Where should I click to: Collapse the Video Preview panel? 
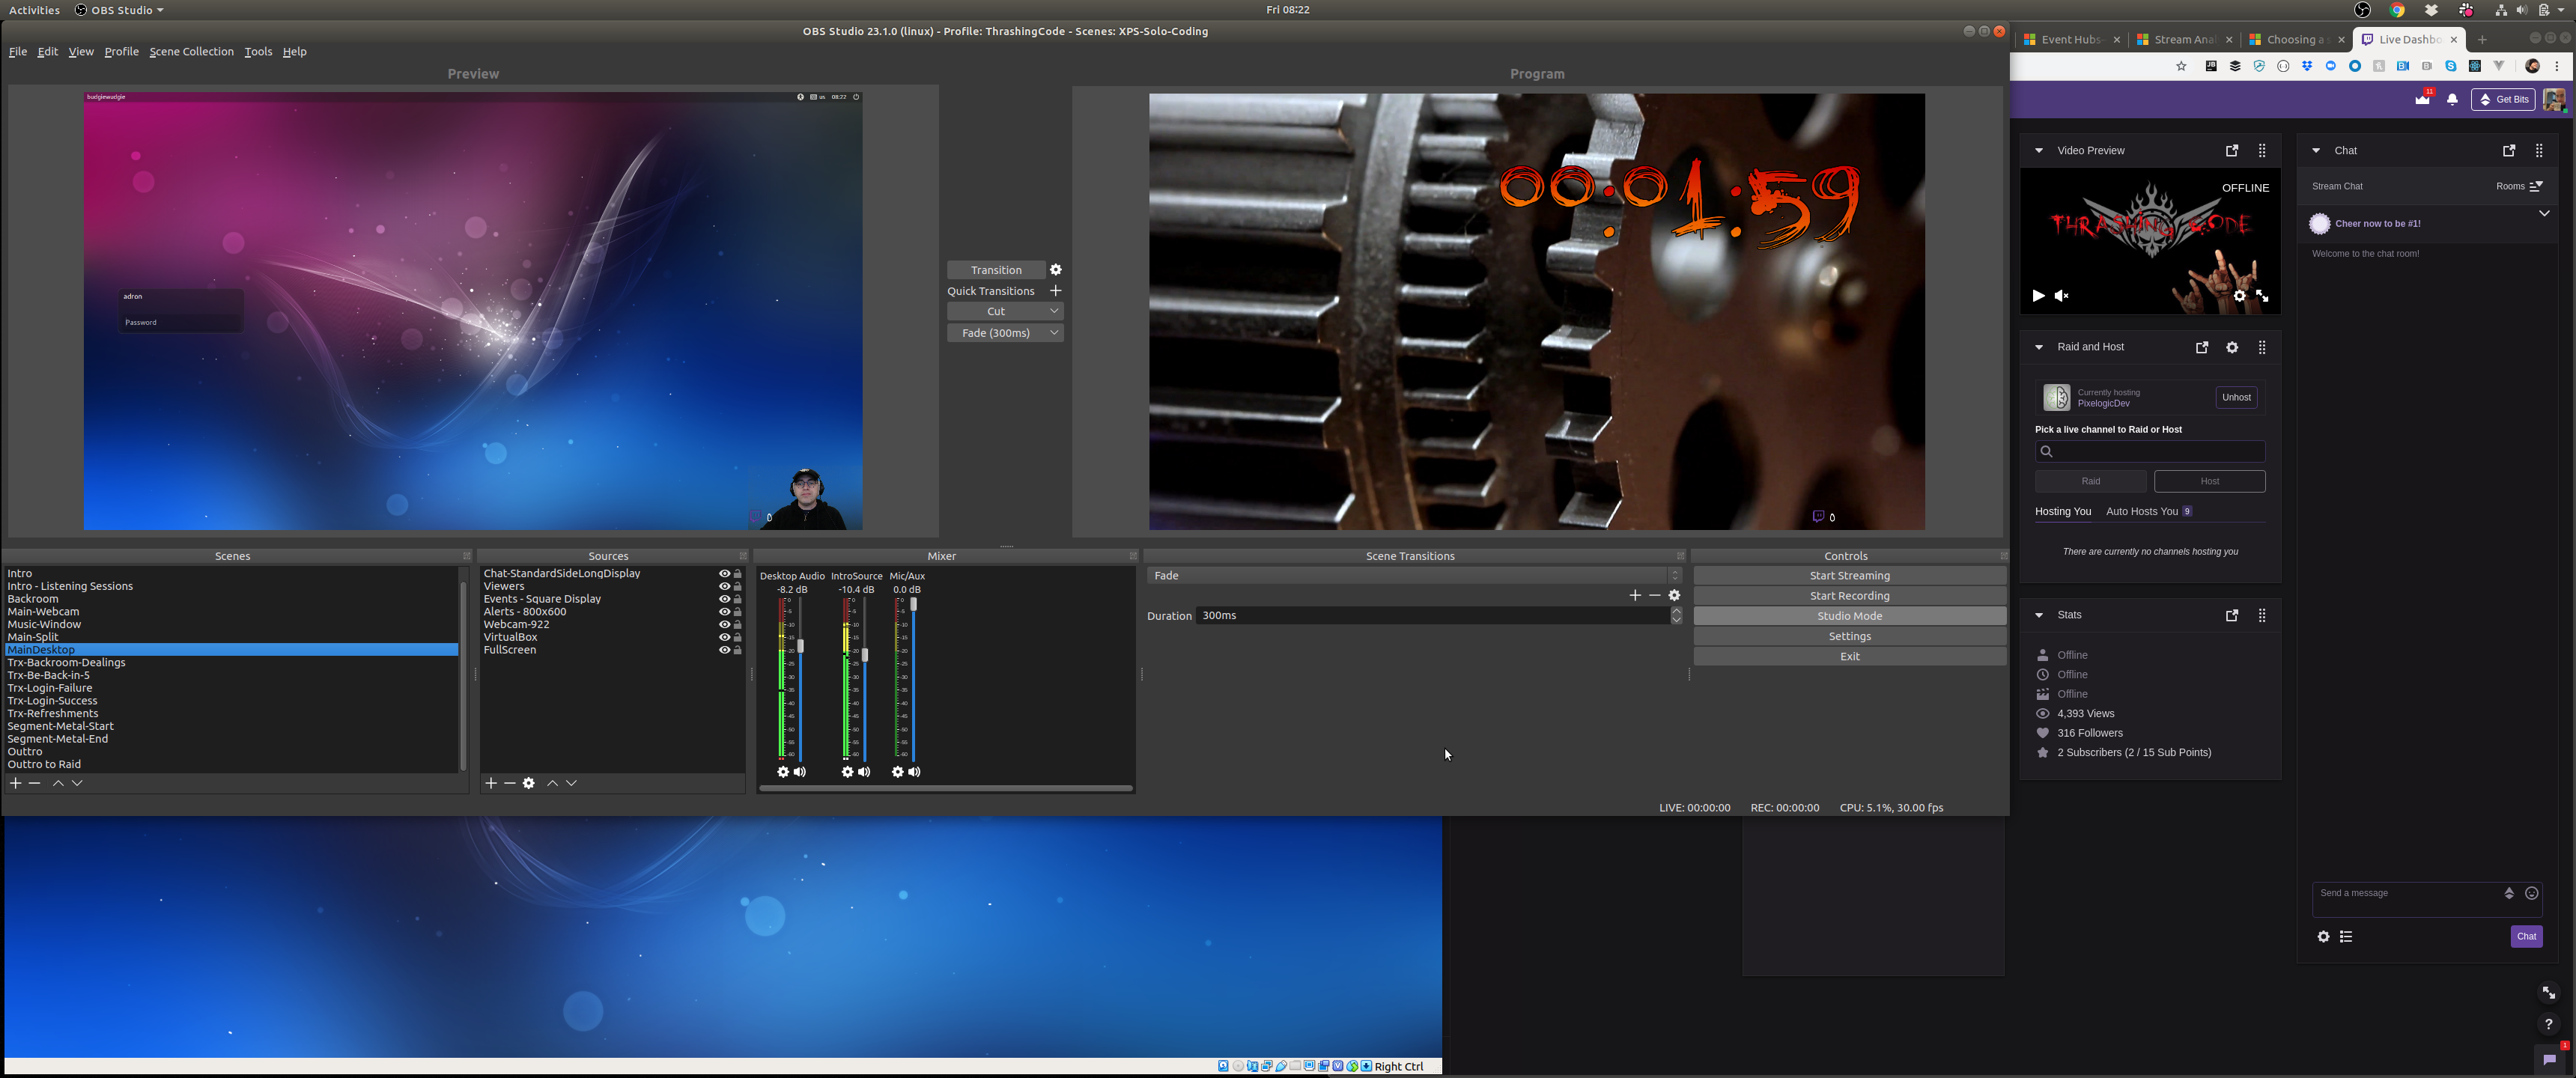(x=2038, y=151)
